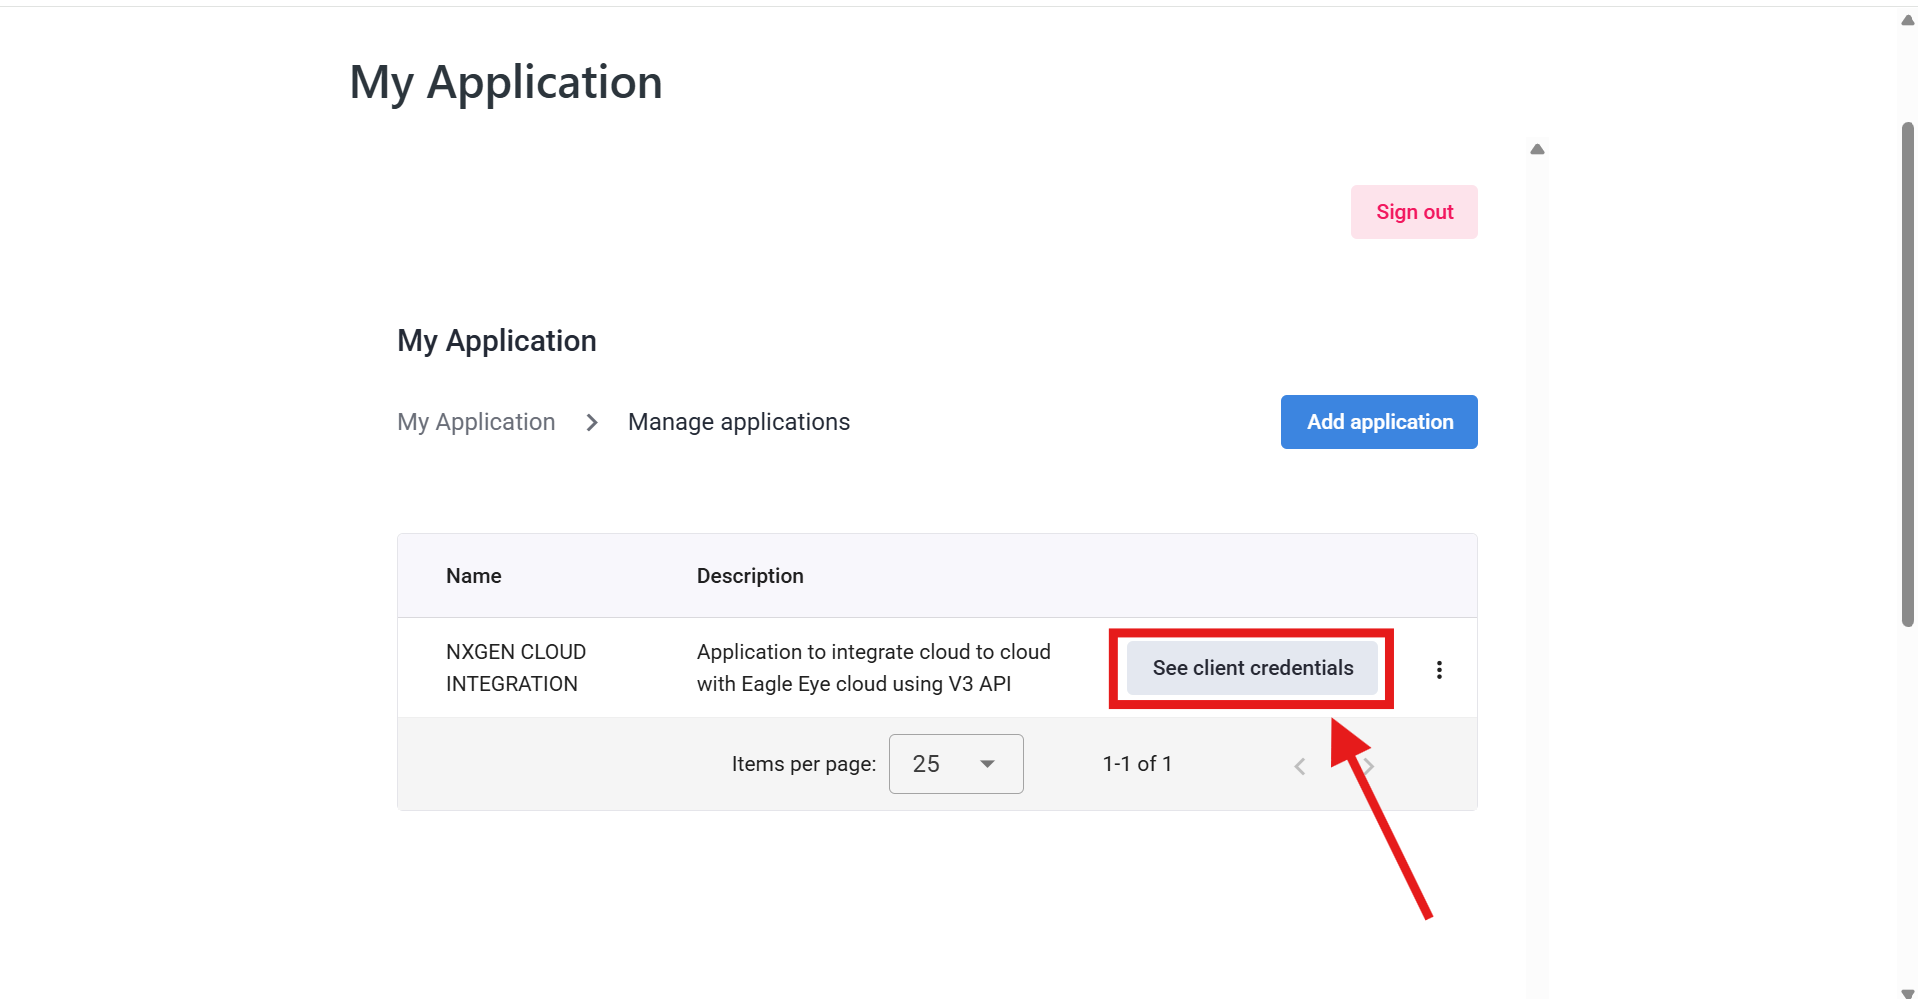Expand the Items per page dropdown
This screenshot has height=999, width=1918.
pyautogui.click(x=955, y=764)
